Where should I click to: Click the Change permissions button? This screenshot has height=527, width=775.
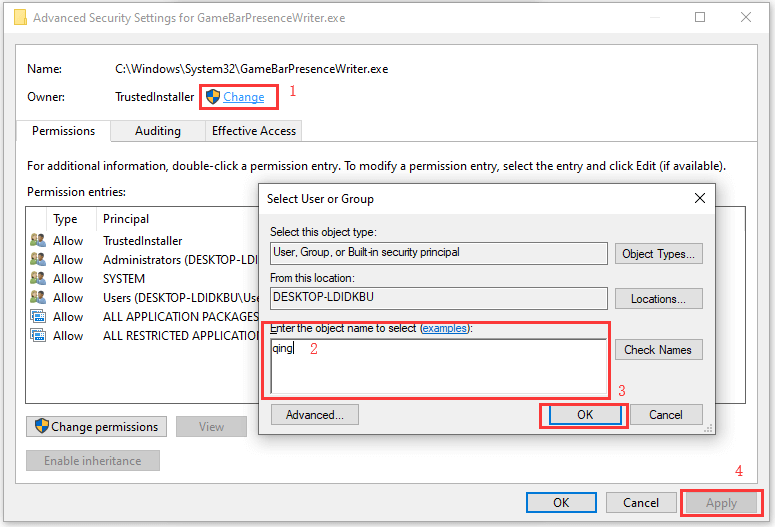(96, 427)
